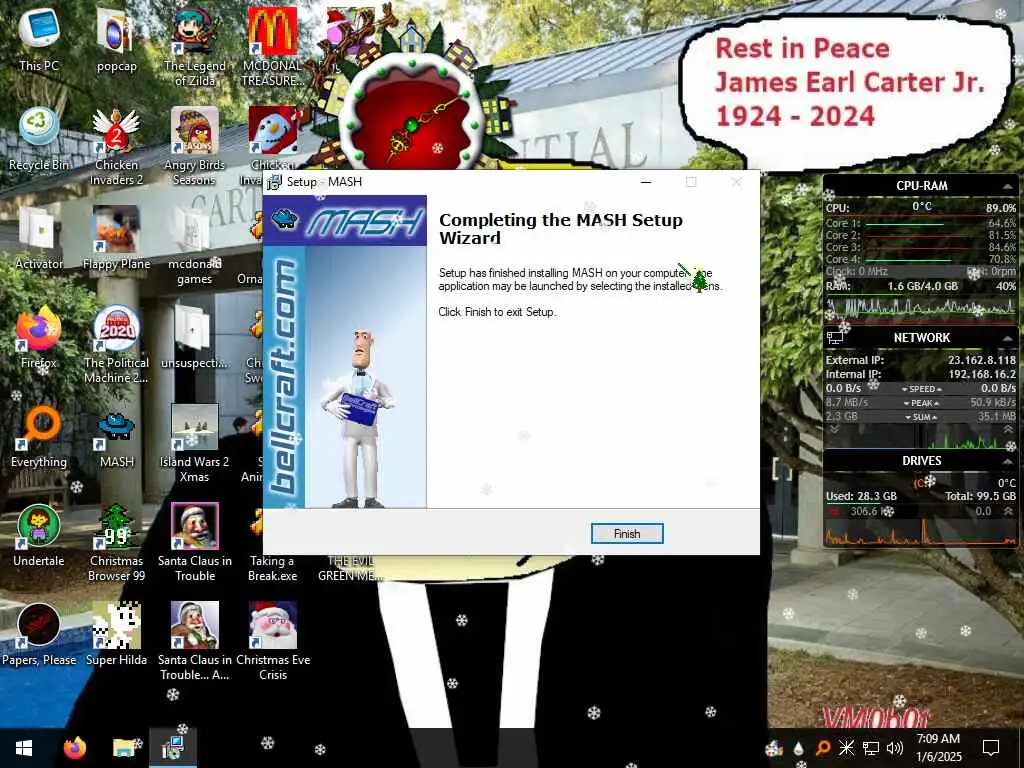Image resolution: width=1024 pixels, height=768 pixels.
Task: Open Christmas Browser 99 icon
Action: [116, 543]
